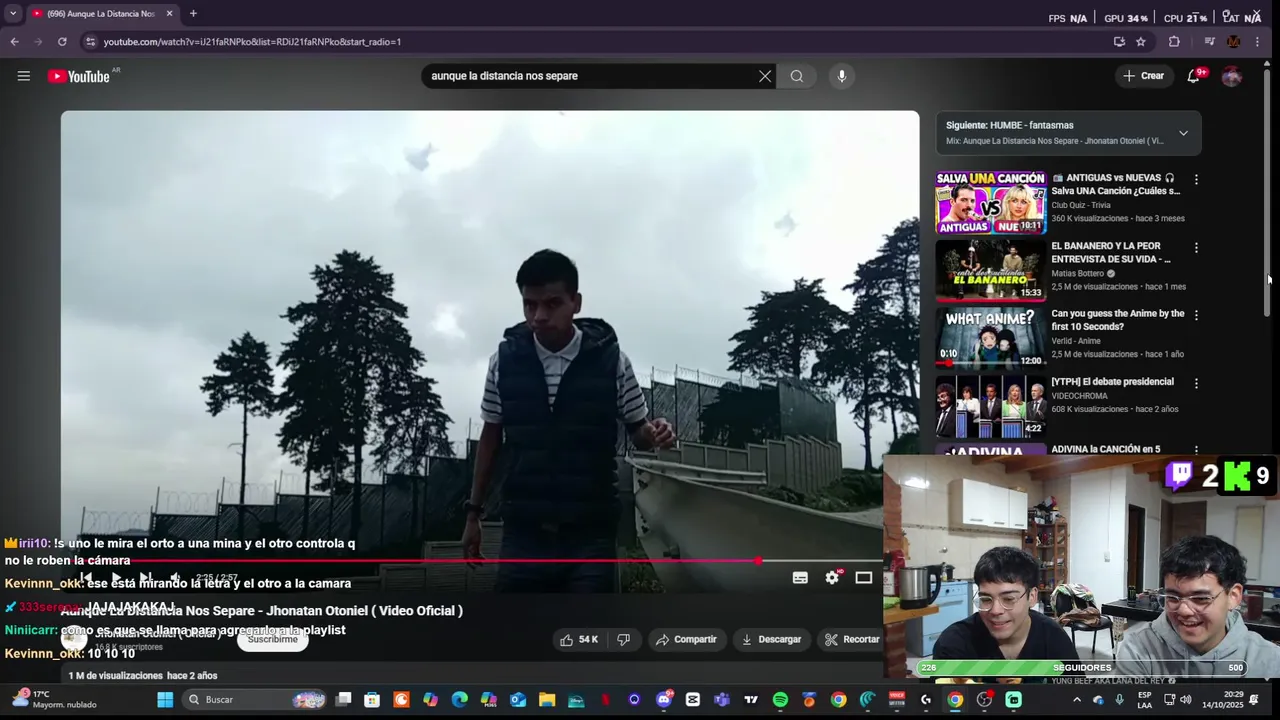Screen dimensions: 1280x720
Task: Dislike the video thumbs-down
Action: click(623, 640)
